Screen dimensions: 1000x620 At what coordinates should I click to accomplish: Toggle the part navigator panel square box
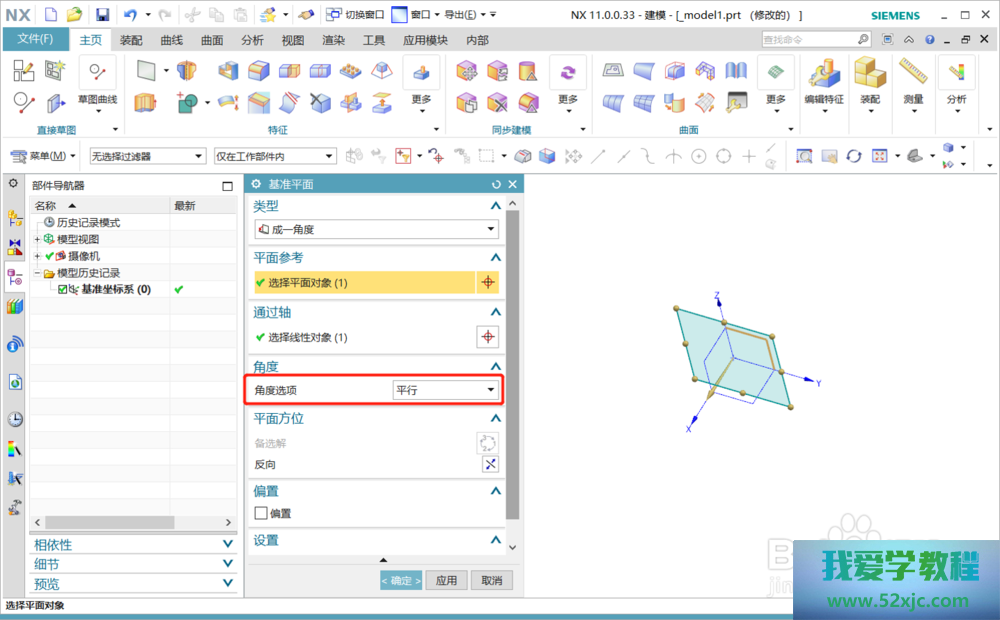coord(227,186)
